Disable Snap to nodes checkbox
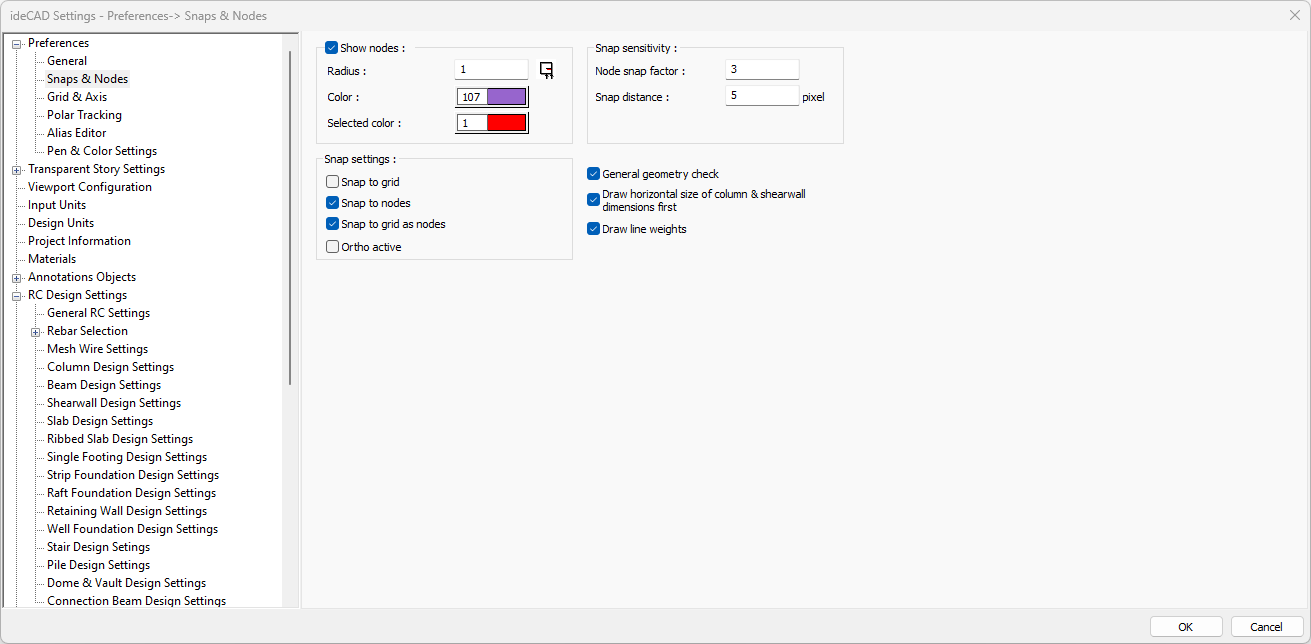This screenshot has width=1311, height=644. [x=333, y=203]
